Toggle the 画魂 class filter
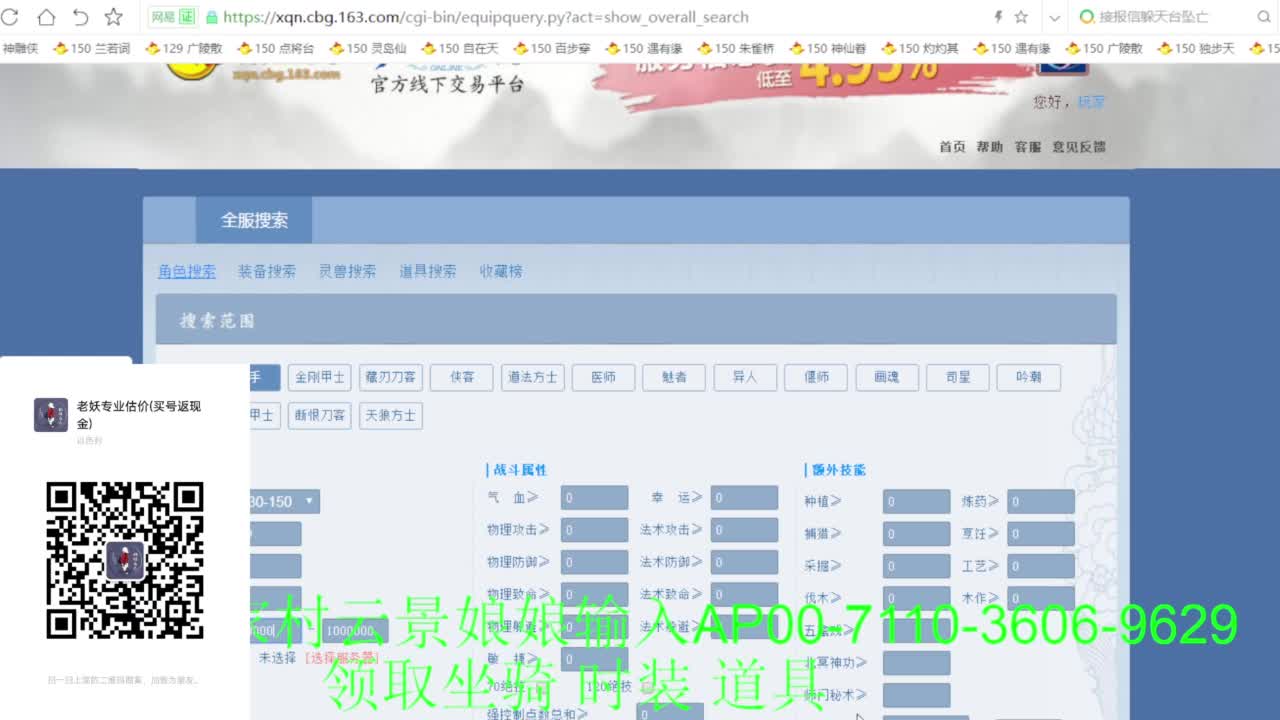Image resolution: width=1280 pixels, height=720 pixels. click(x=887, y=377)
